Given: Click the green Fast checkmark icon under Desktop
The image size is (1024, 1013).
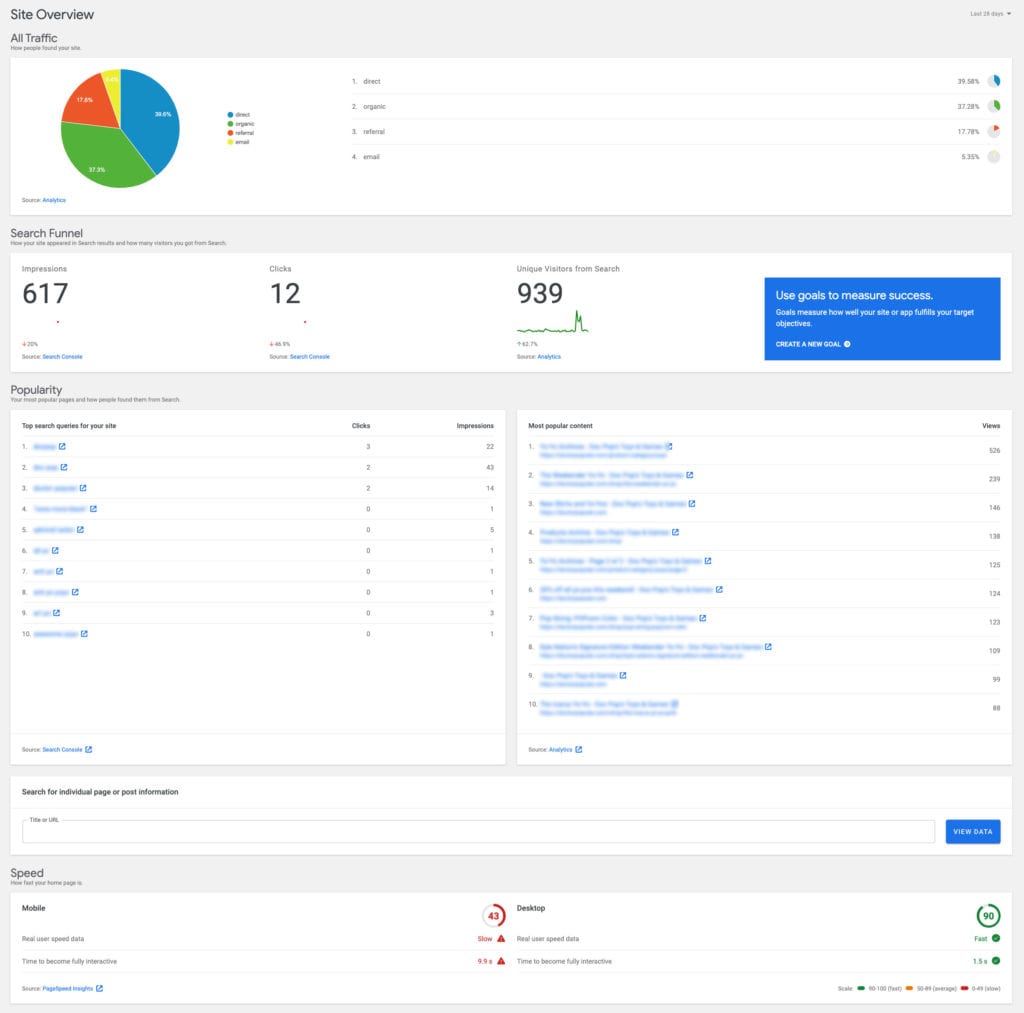Looking at the screenshot, I should 996,938.
